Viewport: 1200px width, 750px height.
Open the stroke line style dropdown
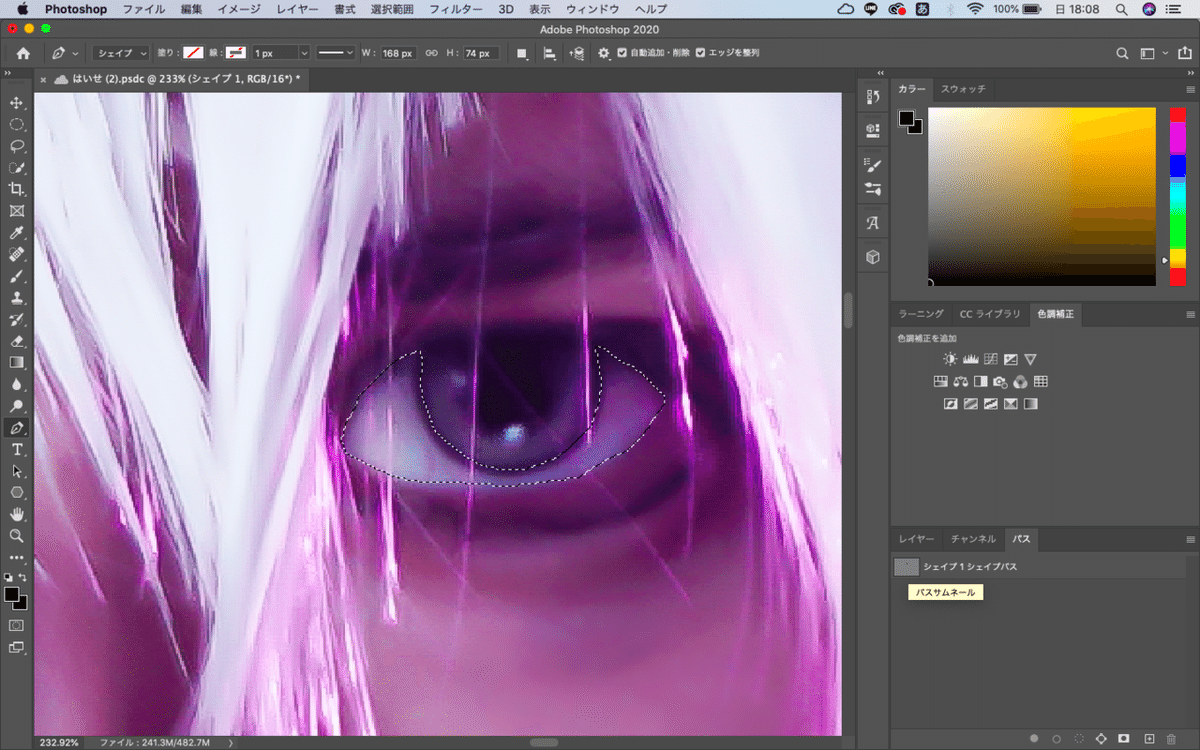coord(335,53)
